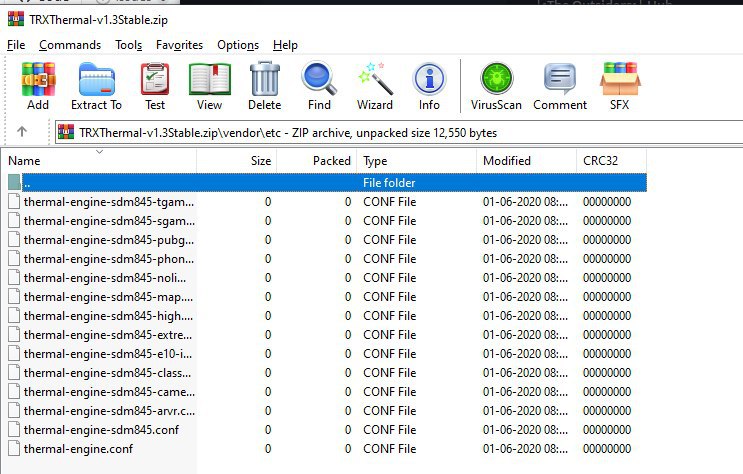The height and width of the screenshot is (474, 743).
Task: Click file icon of thermal-engine-sdm845-arvr
Action: [14, 410]
